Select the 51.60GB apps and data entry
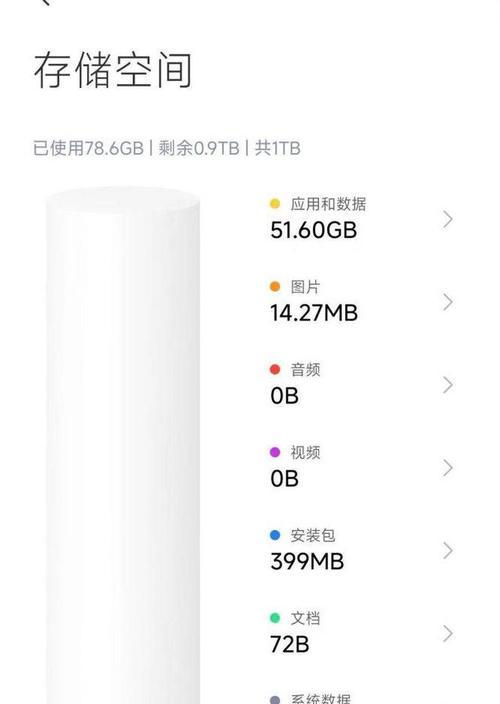The image size is (500, 704). (x=313, y=230)
